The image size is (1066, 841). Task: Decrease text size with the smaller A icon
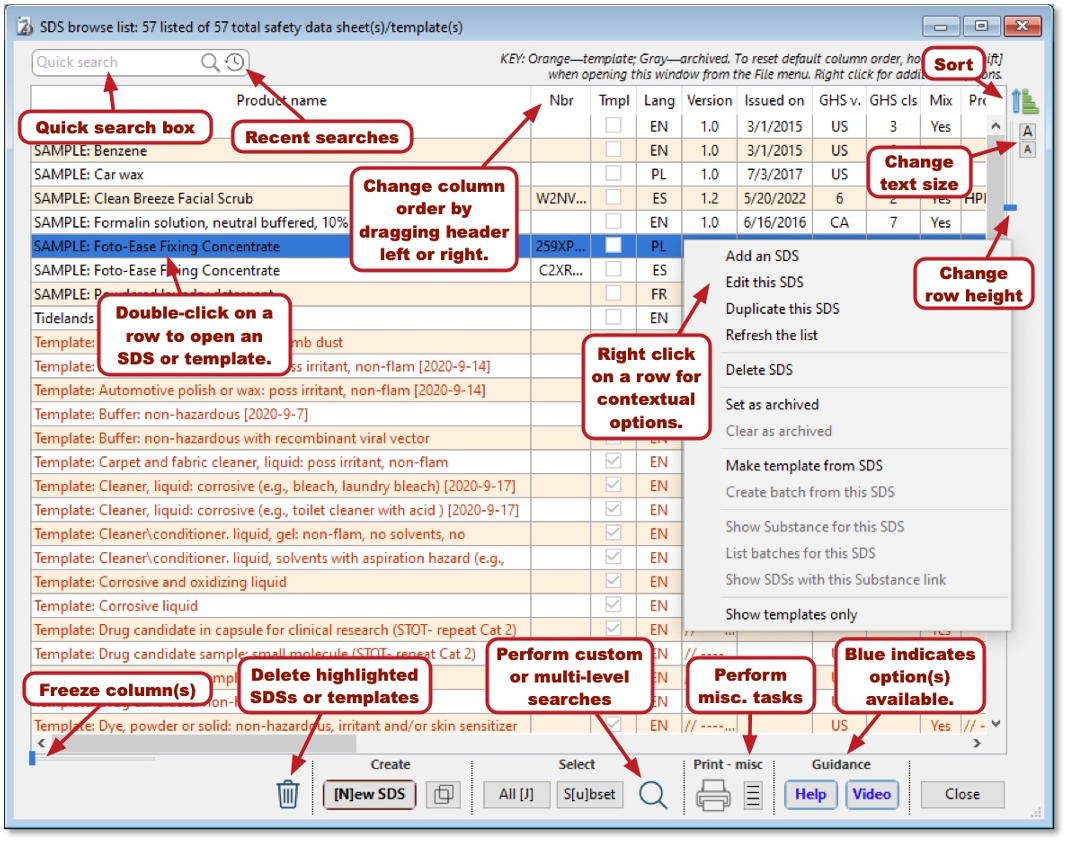click(1027, 150)
